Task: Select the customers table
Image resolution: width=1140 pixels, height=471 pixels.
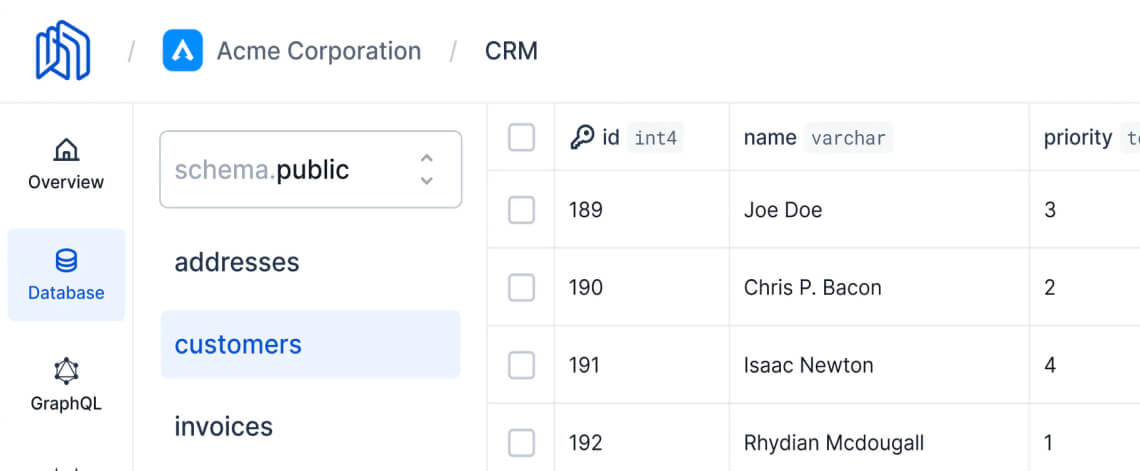Action: point(238,344)
